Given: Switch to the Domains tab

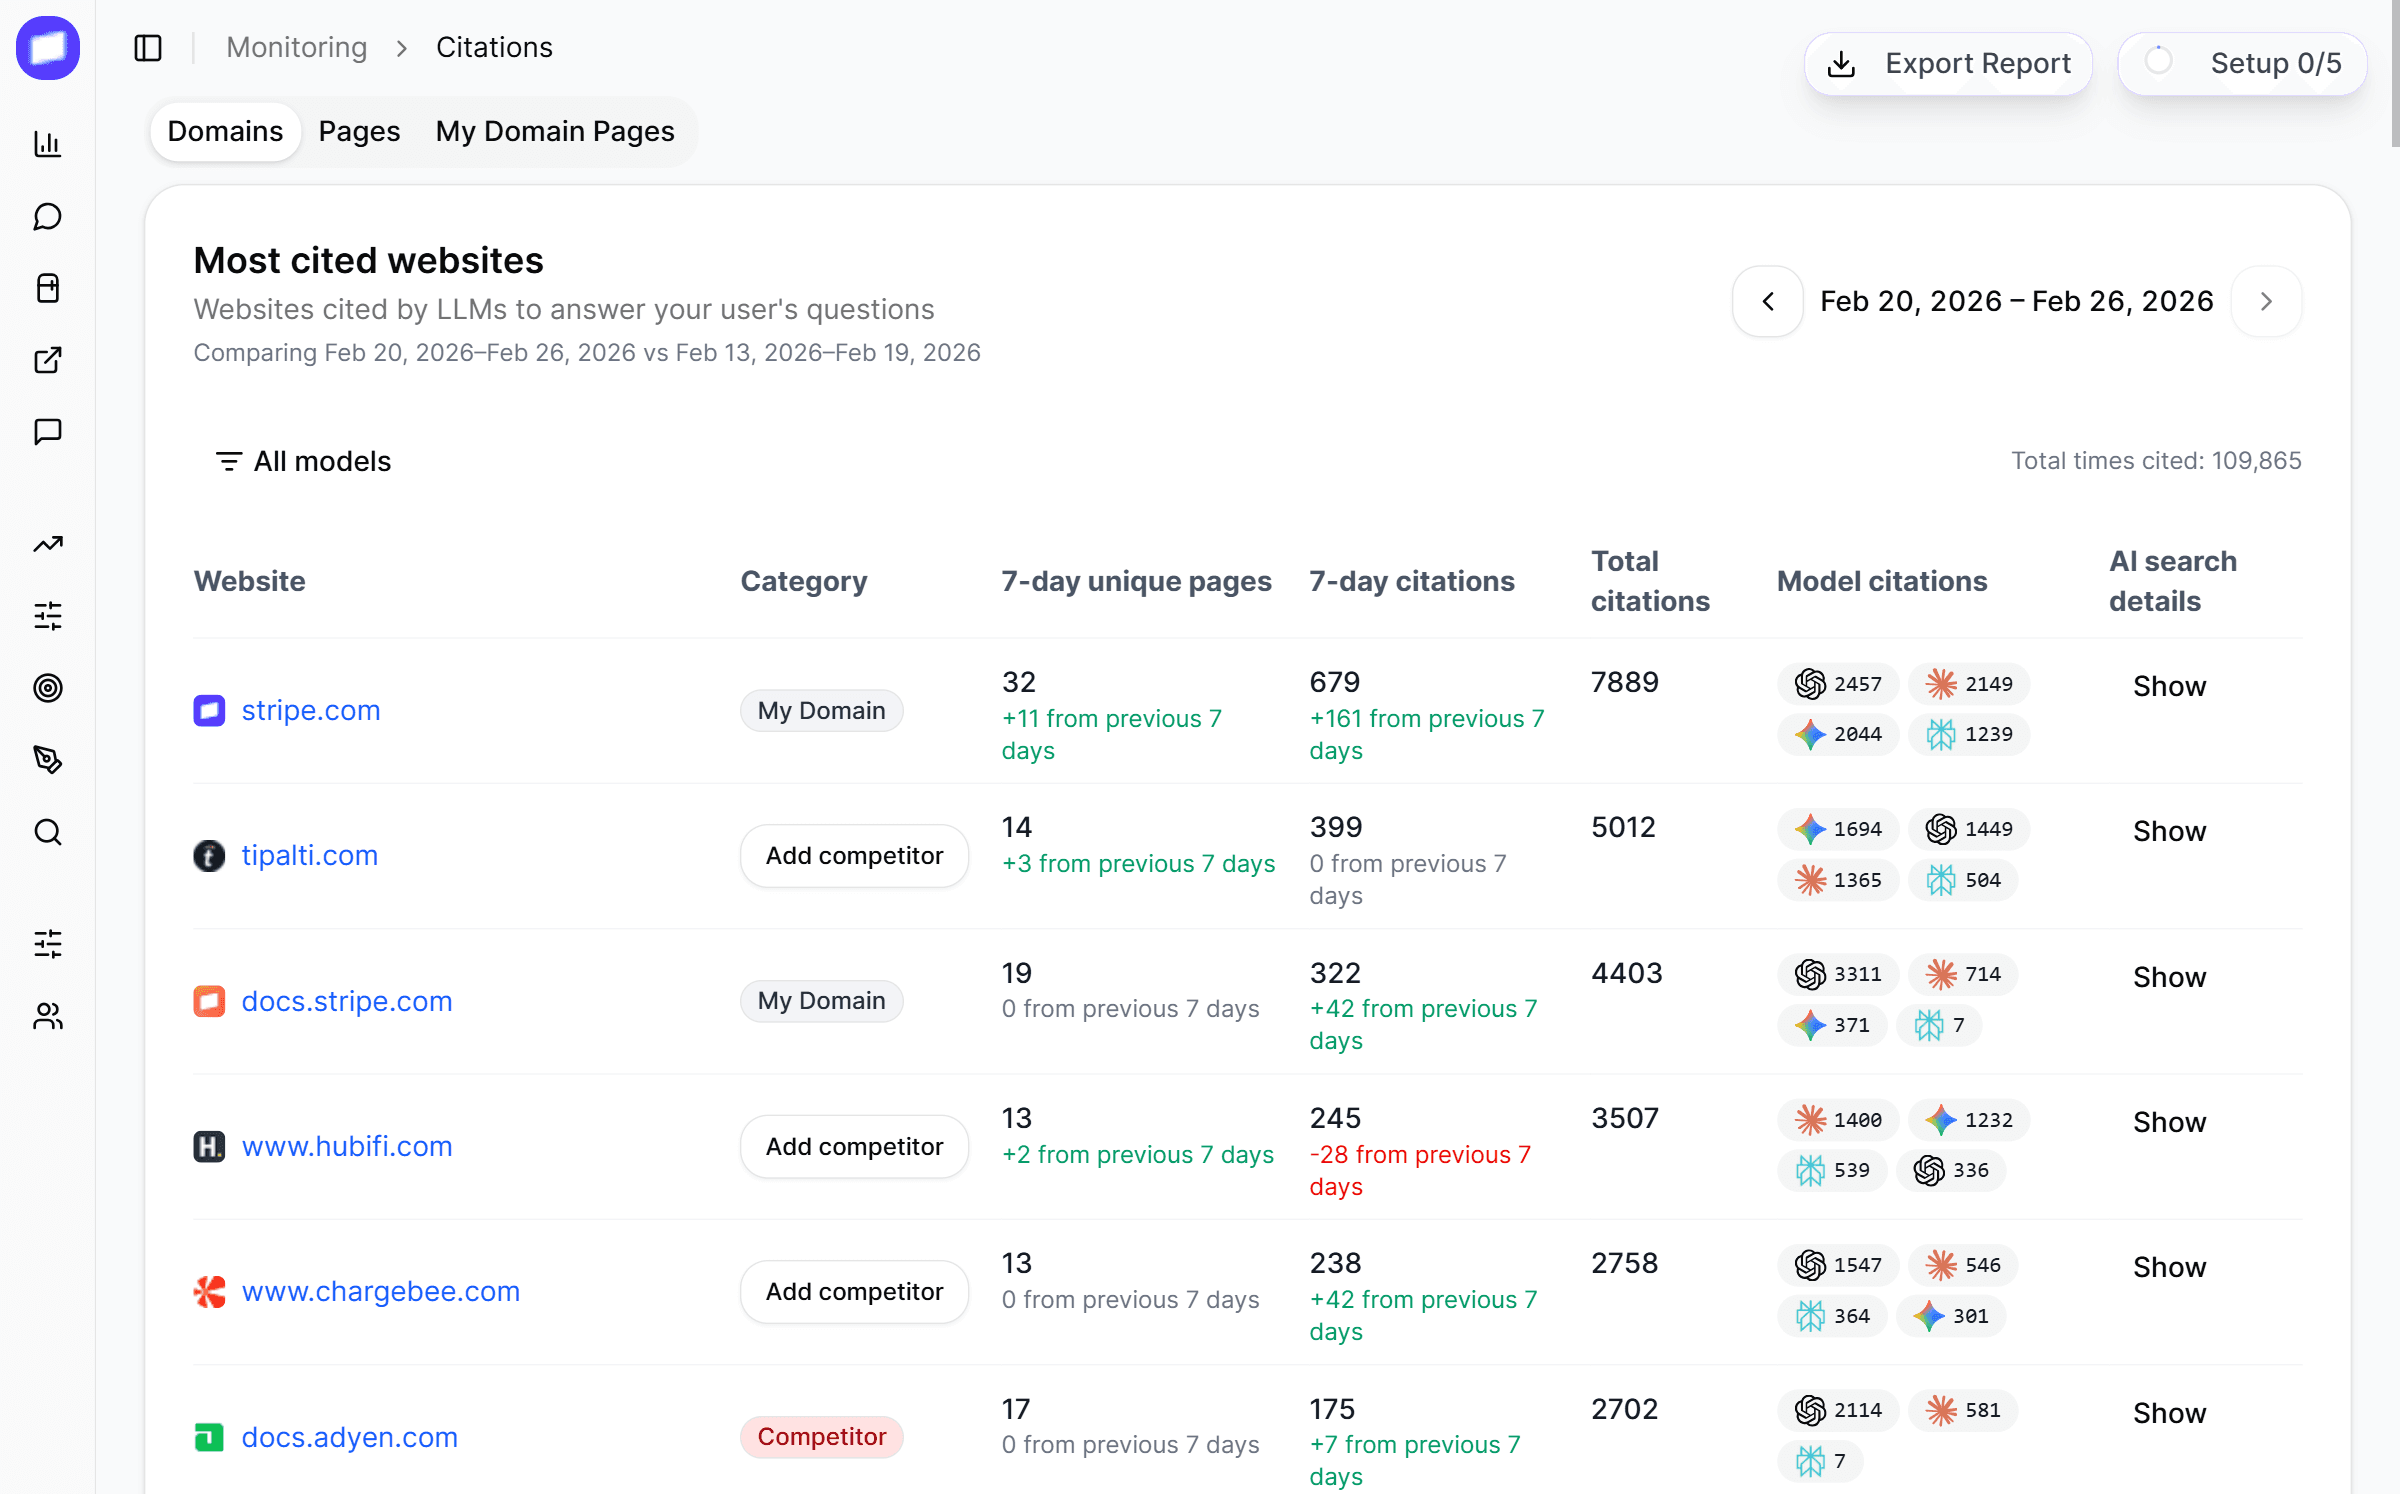Looking at the screenshot, I should 225,131.
